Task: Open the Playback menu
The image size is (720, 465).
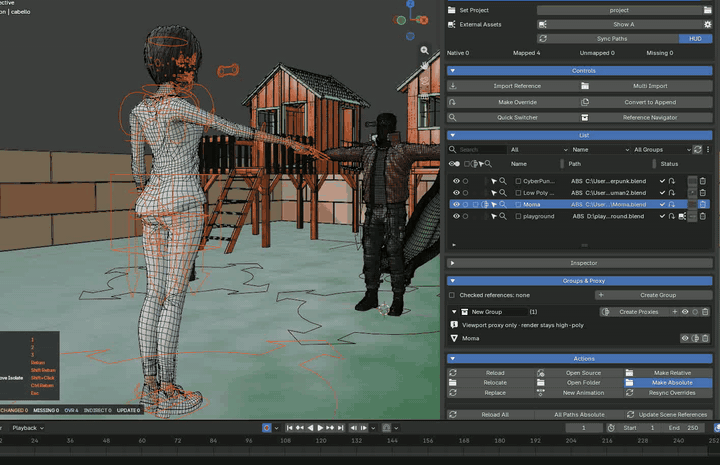Action: click(x=28, y=428)
